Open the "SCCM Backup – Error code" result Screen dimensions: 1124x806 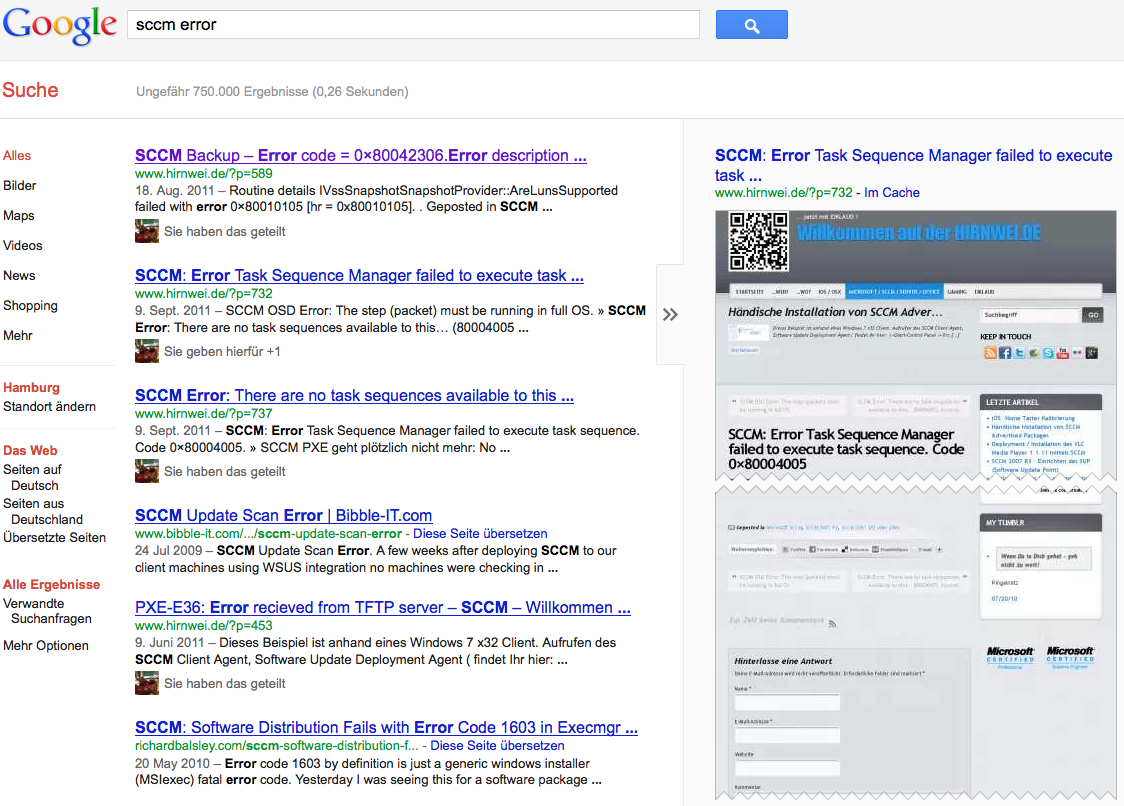(x=361, y=156)
